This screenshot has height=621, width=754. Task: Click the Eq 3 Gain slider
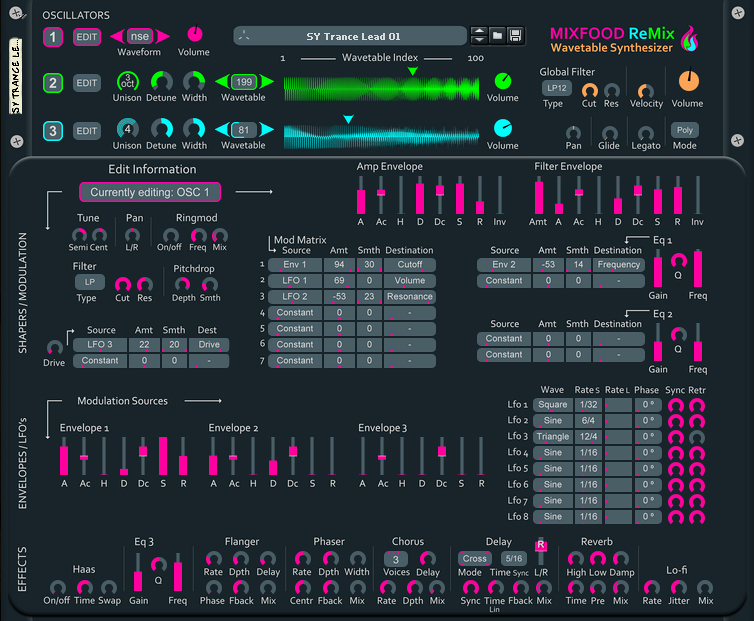point(138,572)
